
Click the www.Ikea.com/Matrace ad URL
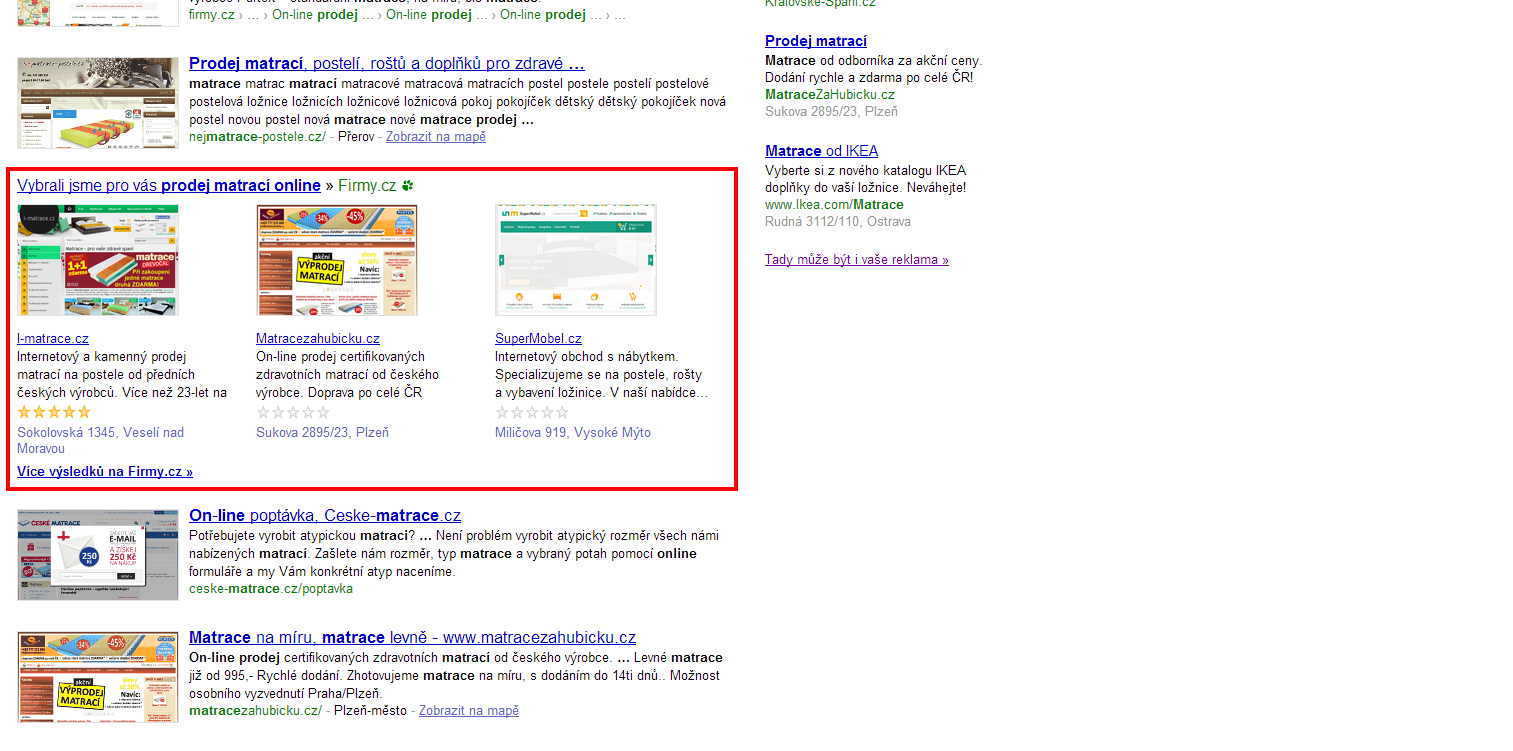click(834, 205)
